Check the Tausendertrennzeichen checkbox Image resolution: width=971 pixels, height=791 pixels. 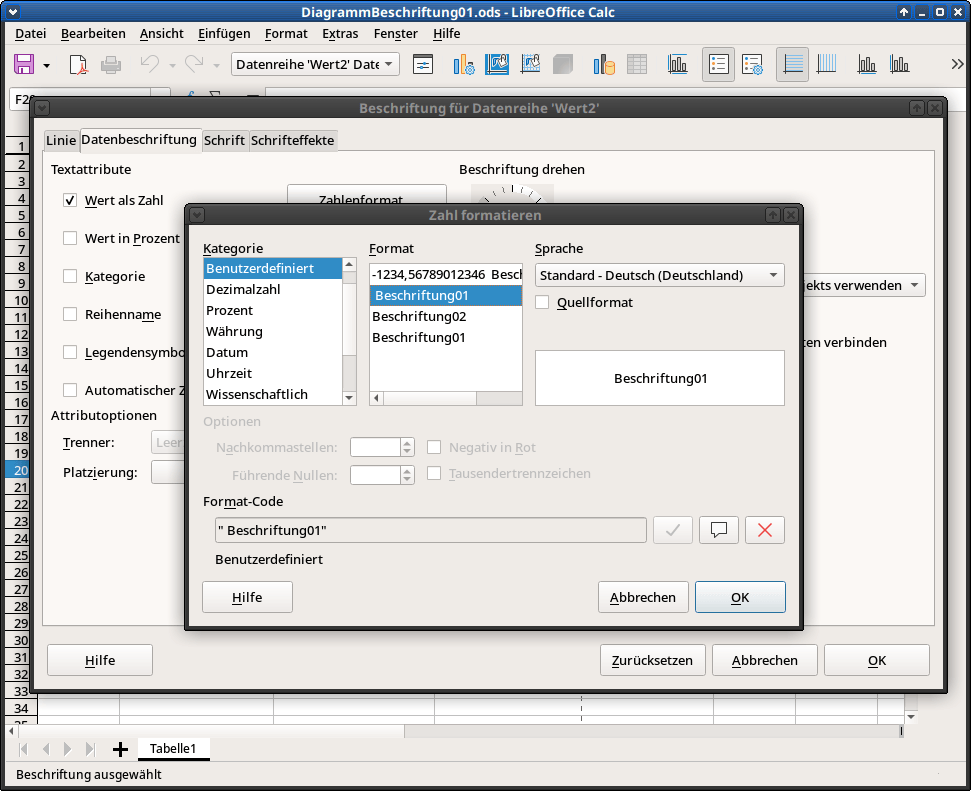point(434,473)
